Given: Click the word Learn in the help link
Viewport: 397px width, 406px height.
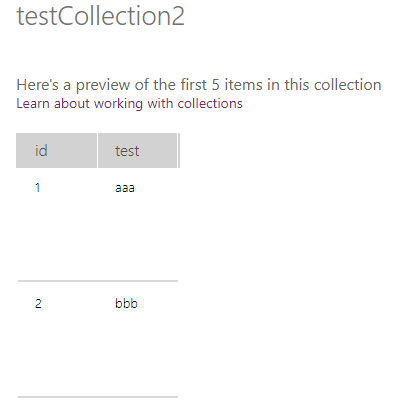Looking at the screenshot, I should [33, 104].
